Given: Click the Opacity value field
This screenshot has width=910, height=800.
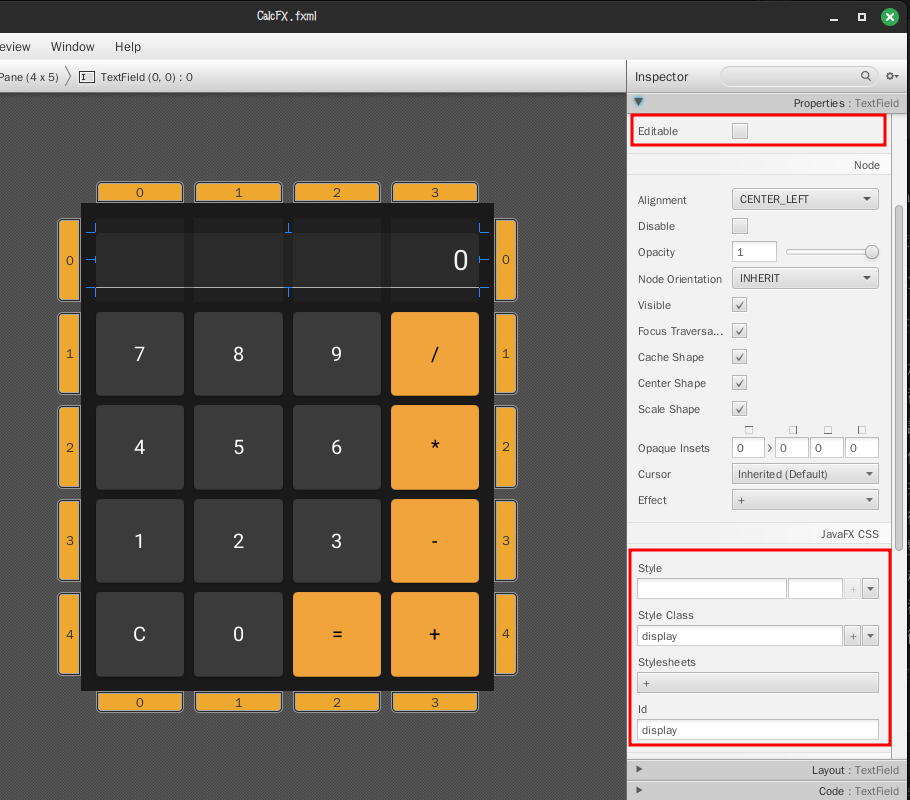Looking at the screenshot, I should (x=754, y=252).
